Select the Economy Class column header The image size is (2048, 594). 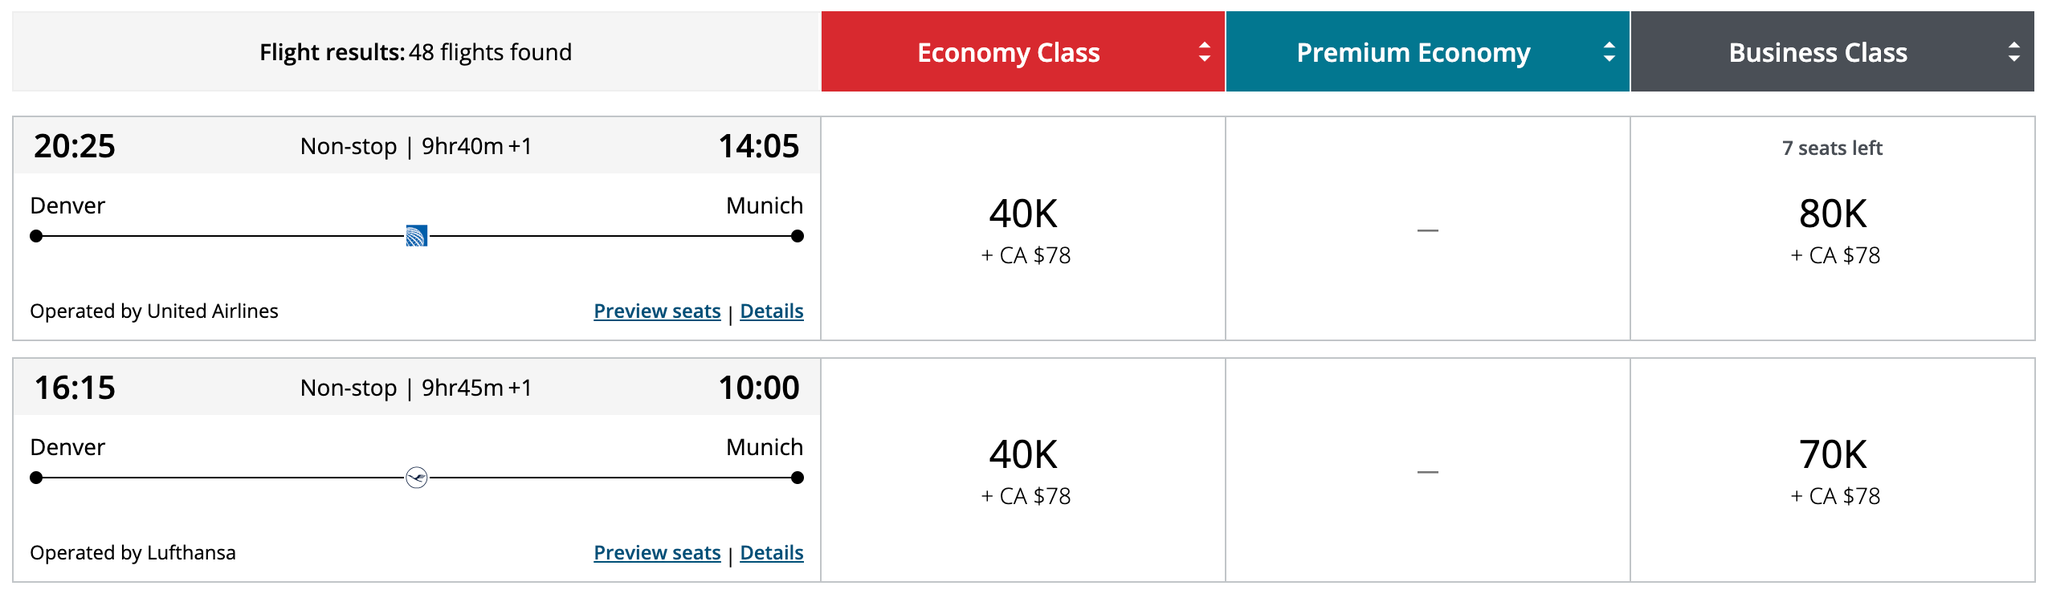[1008, 52]
